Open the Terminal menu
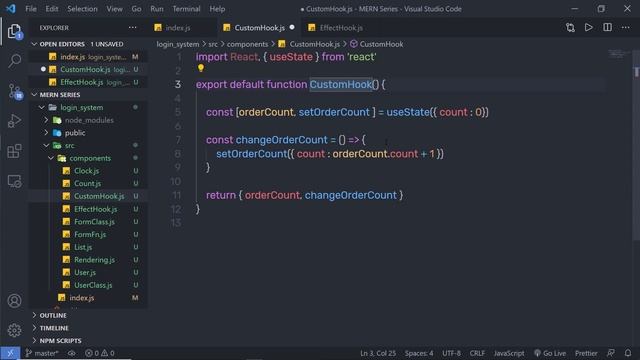The image size is (640, 360). (x=186, y=9)
